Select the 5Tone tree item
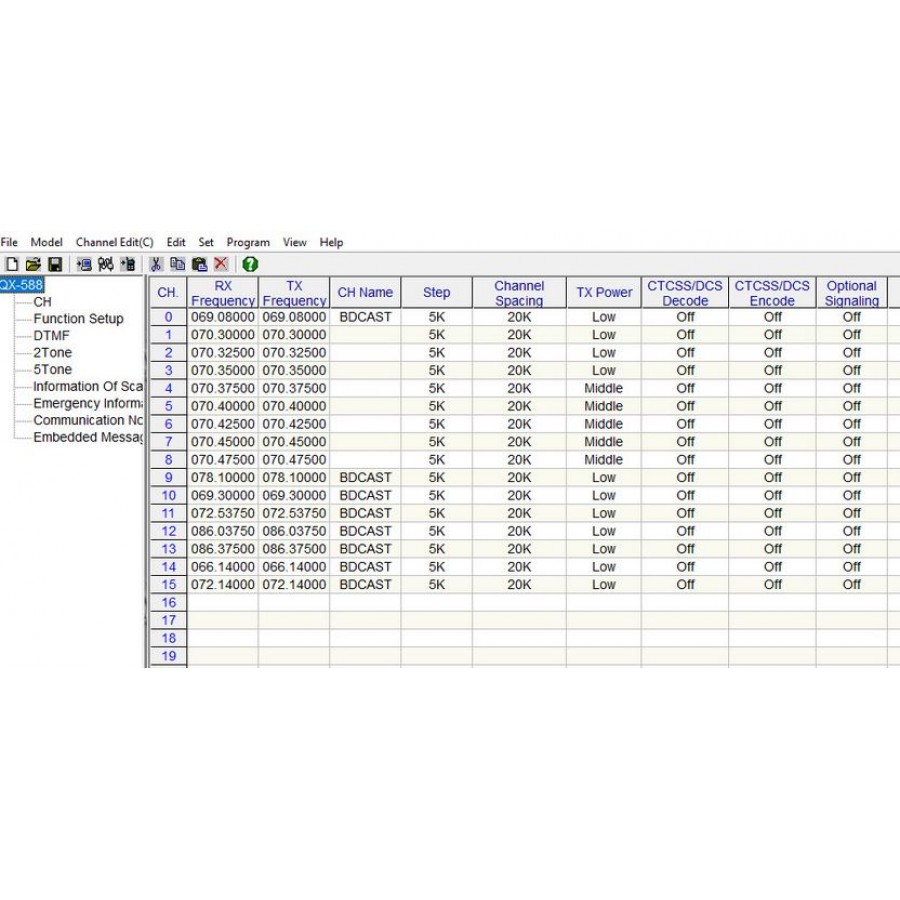 [52, 369]
